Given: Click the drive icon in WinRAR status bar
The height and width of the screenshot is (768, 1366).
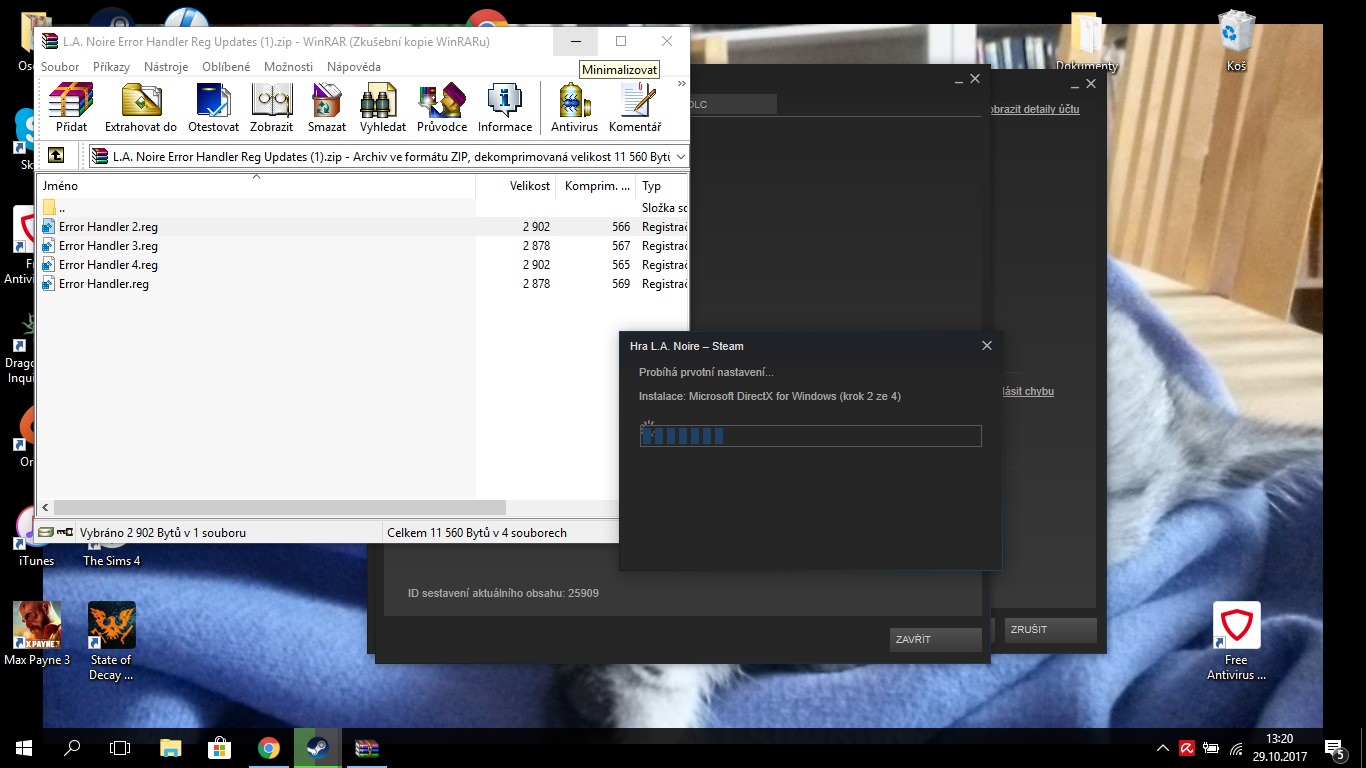Looking at the screenshot, I should 46,532.
